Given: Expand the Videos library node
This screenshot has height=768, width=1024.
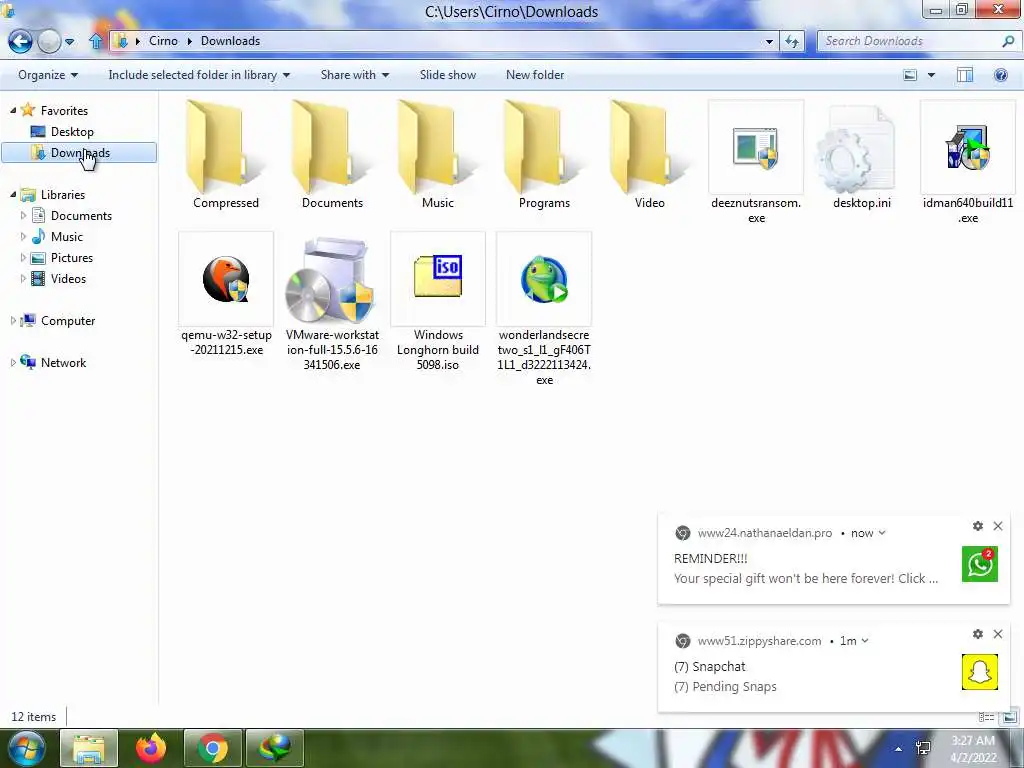Looking at the screenshot, I should click(24, 278).
